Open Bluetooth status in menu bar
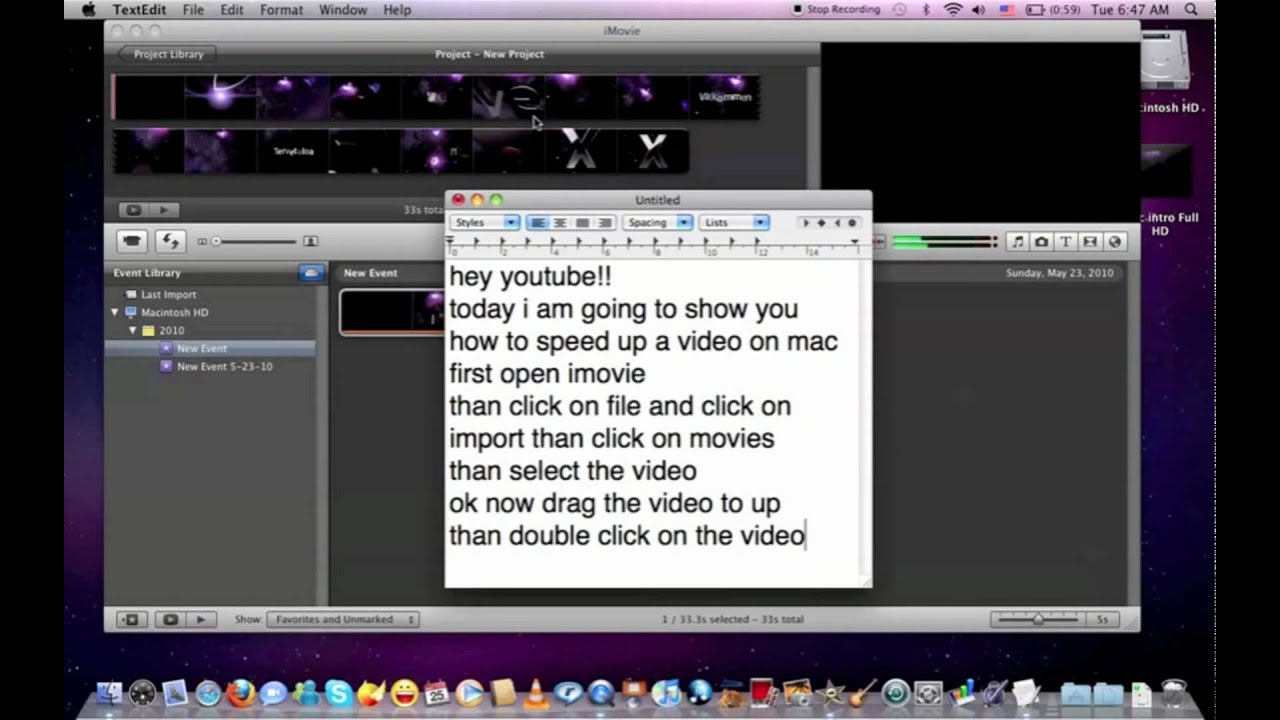1280x720 pixels. (x=925, y=9)
